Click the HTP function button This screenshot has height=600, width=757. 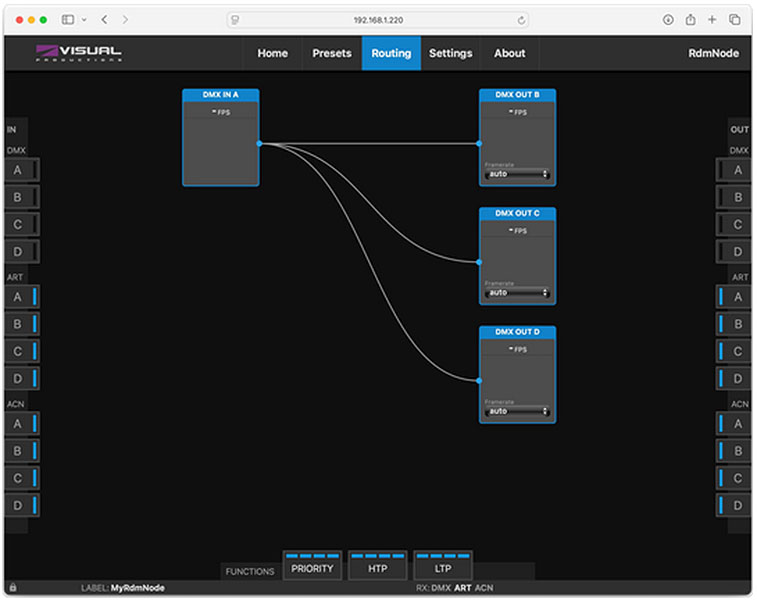point(377,568)
